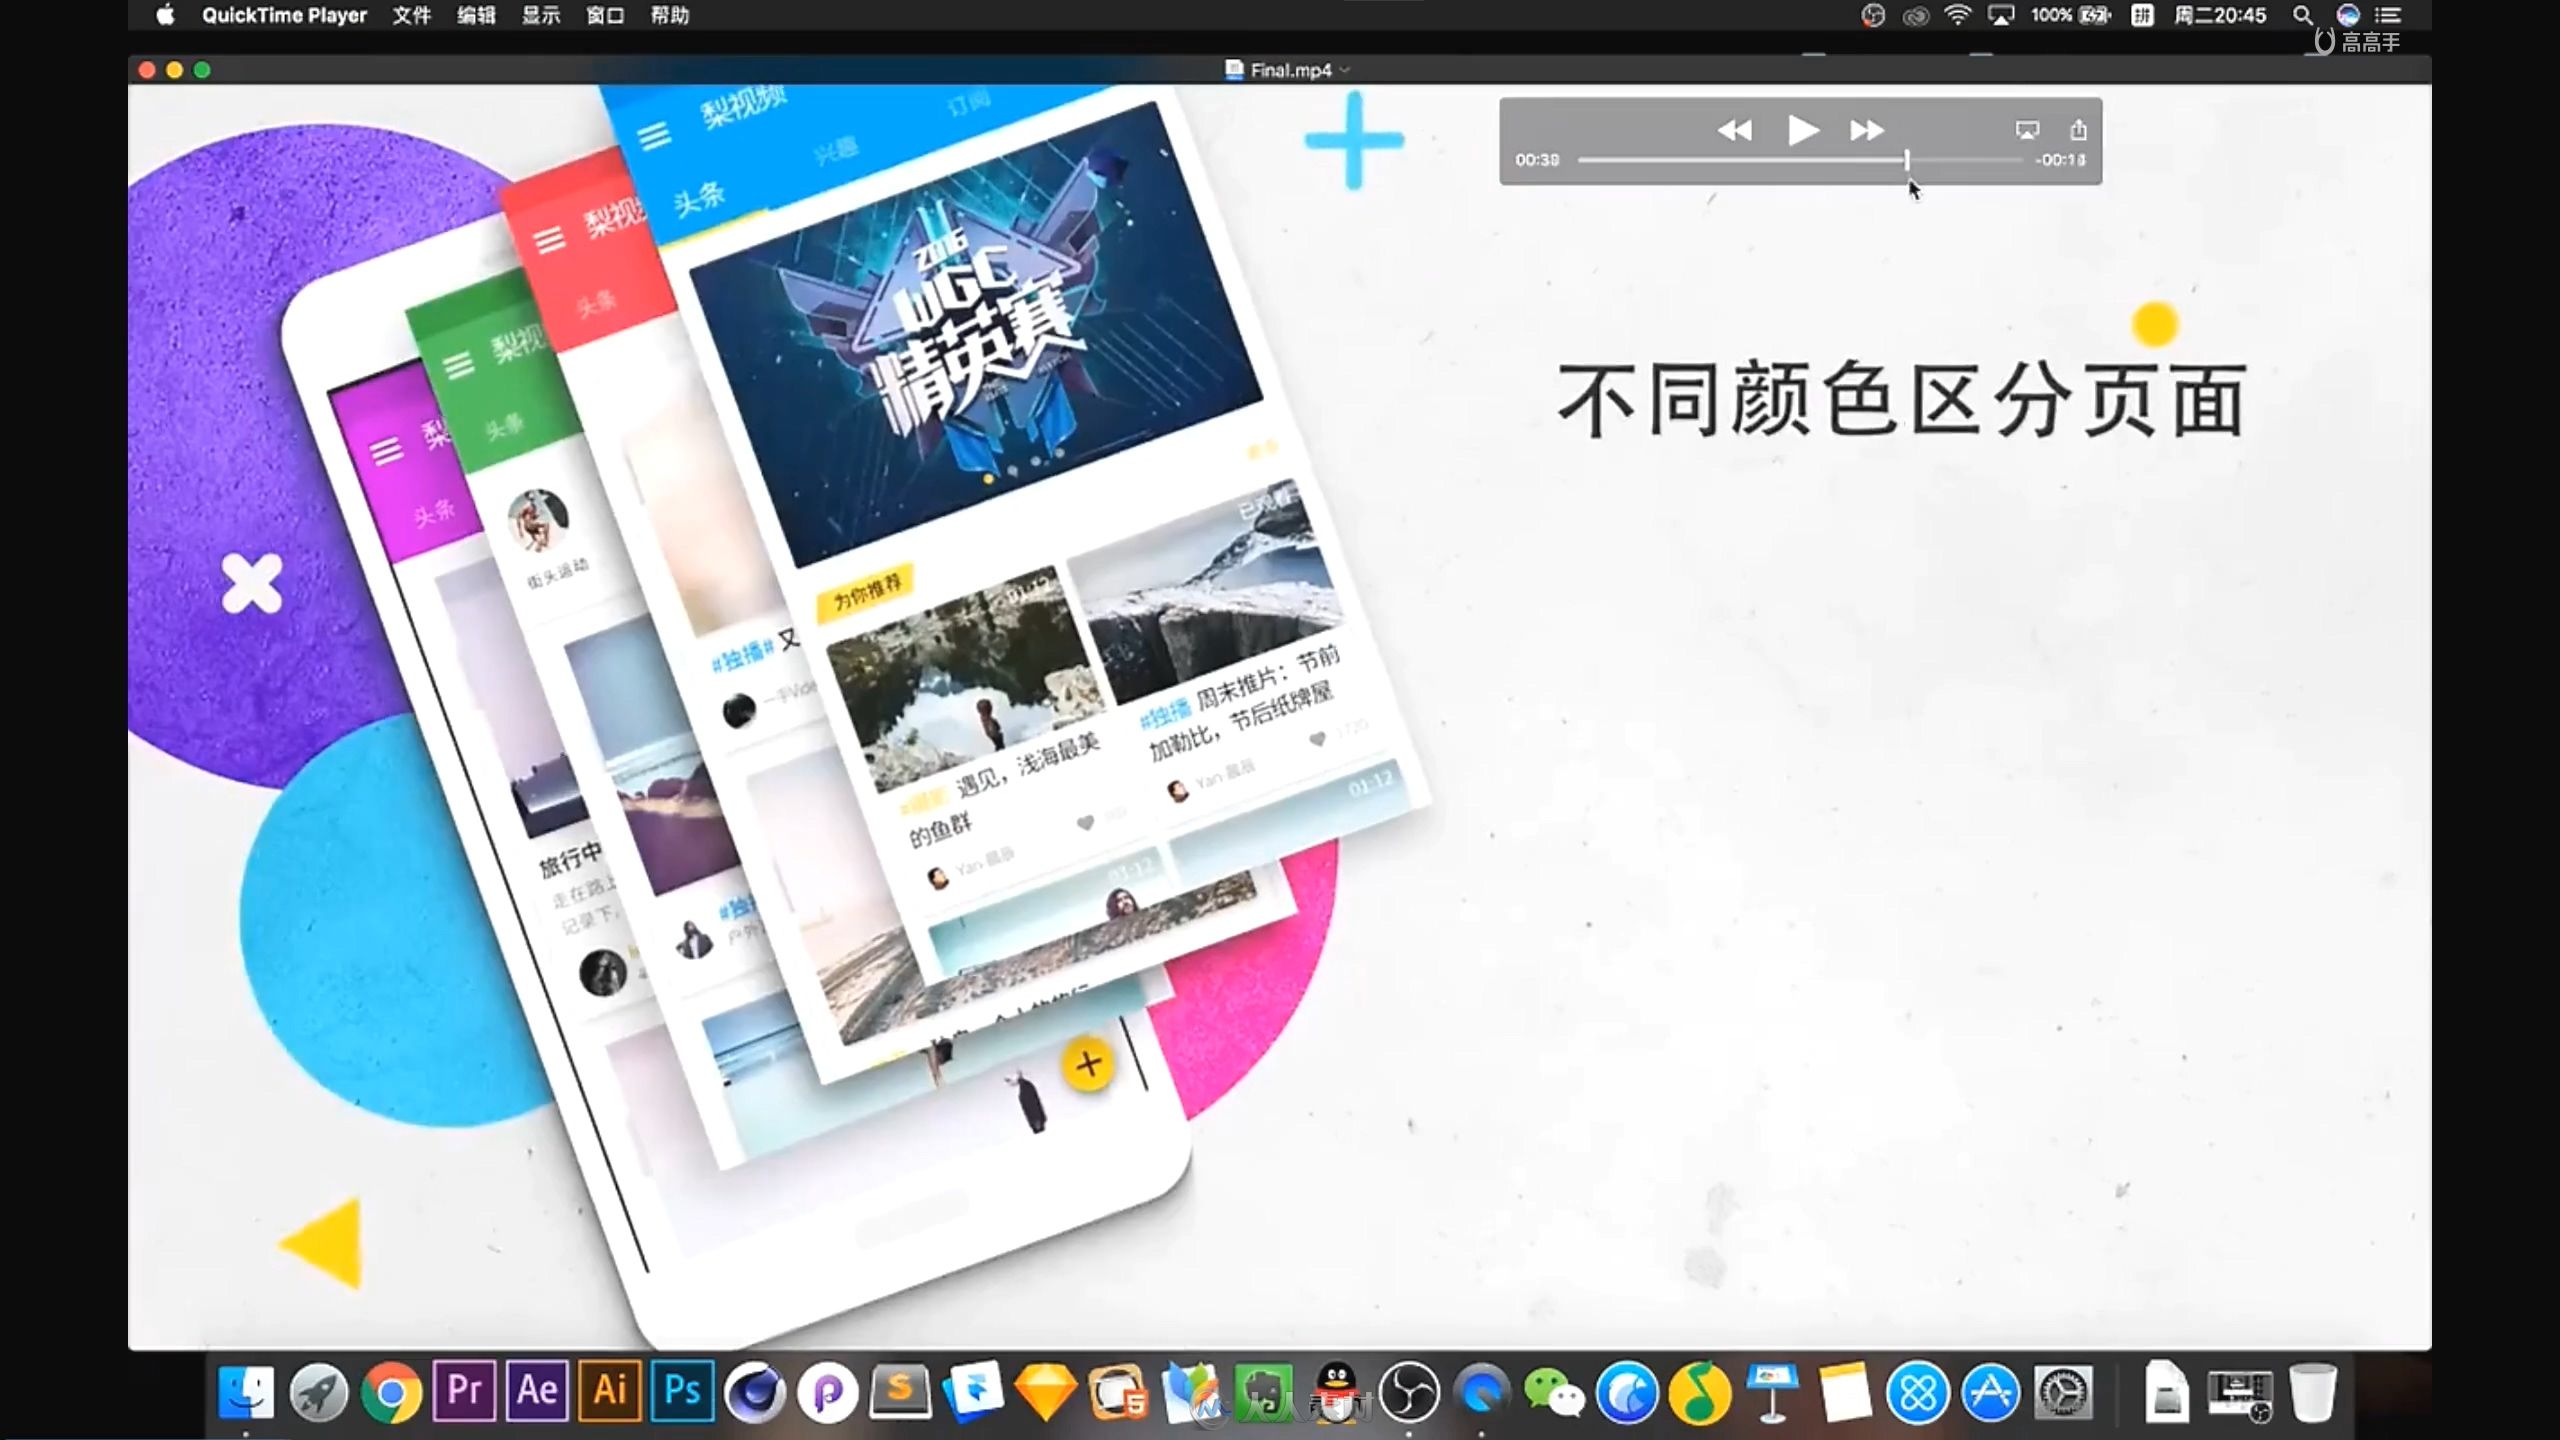The height and width of the screenshot is (1440, 2560).
Task: Open Notification Center
Action: [2388, 15]
